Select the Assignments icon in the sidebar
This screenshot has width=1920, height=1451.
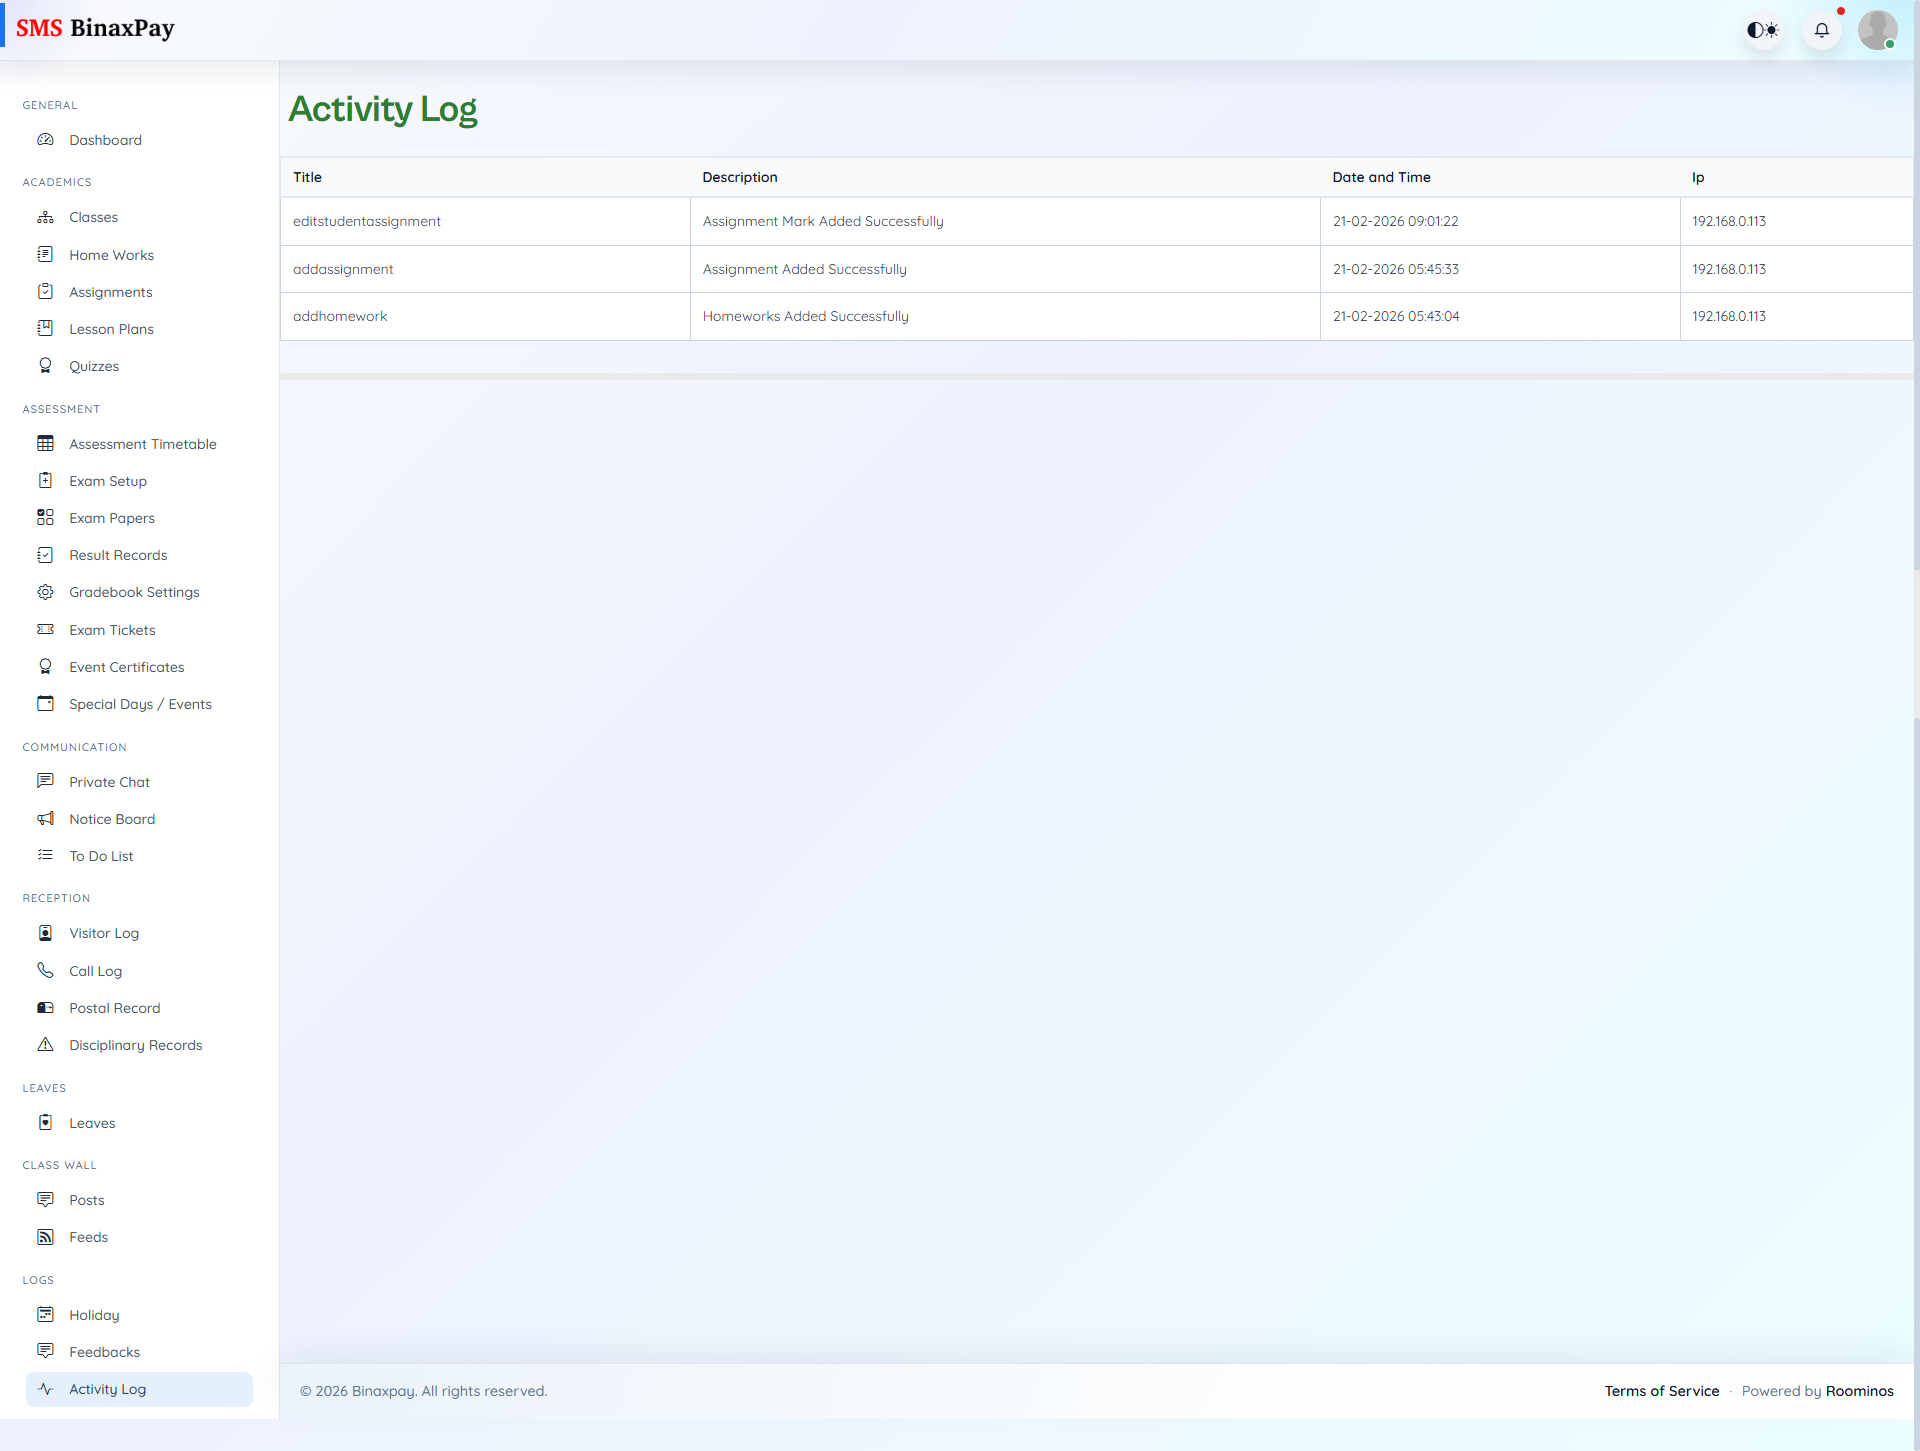point(46,291)
